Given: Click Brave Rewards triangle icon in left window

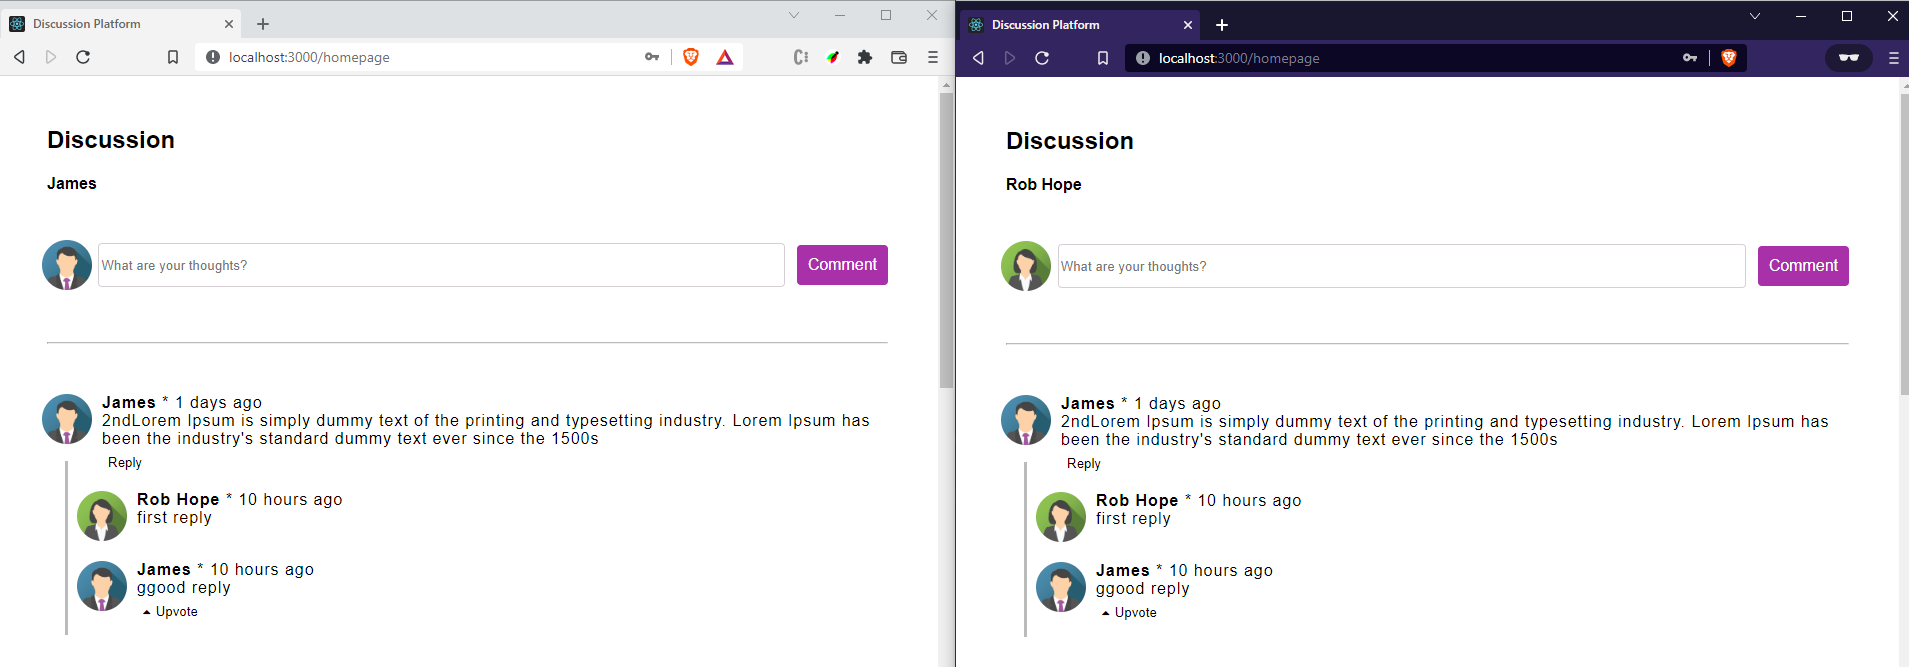Looking at the screenshot, I should tap(725, 57).
